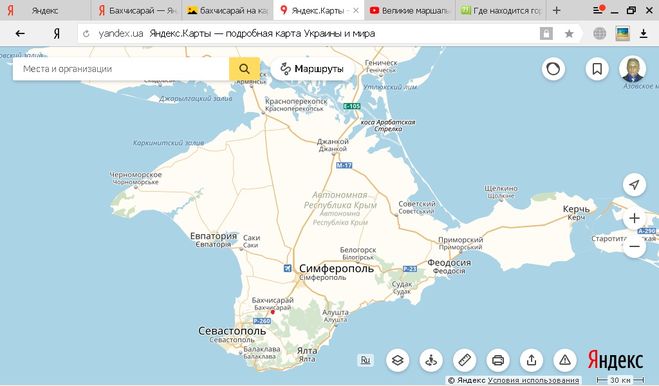Click the print map icon

pyautogui.click(x=498, y=360)
